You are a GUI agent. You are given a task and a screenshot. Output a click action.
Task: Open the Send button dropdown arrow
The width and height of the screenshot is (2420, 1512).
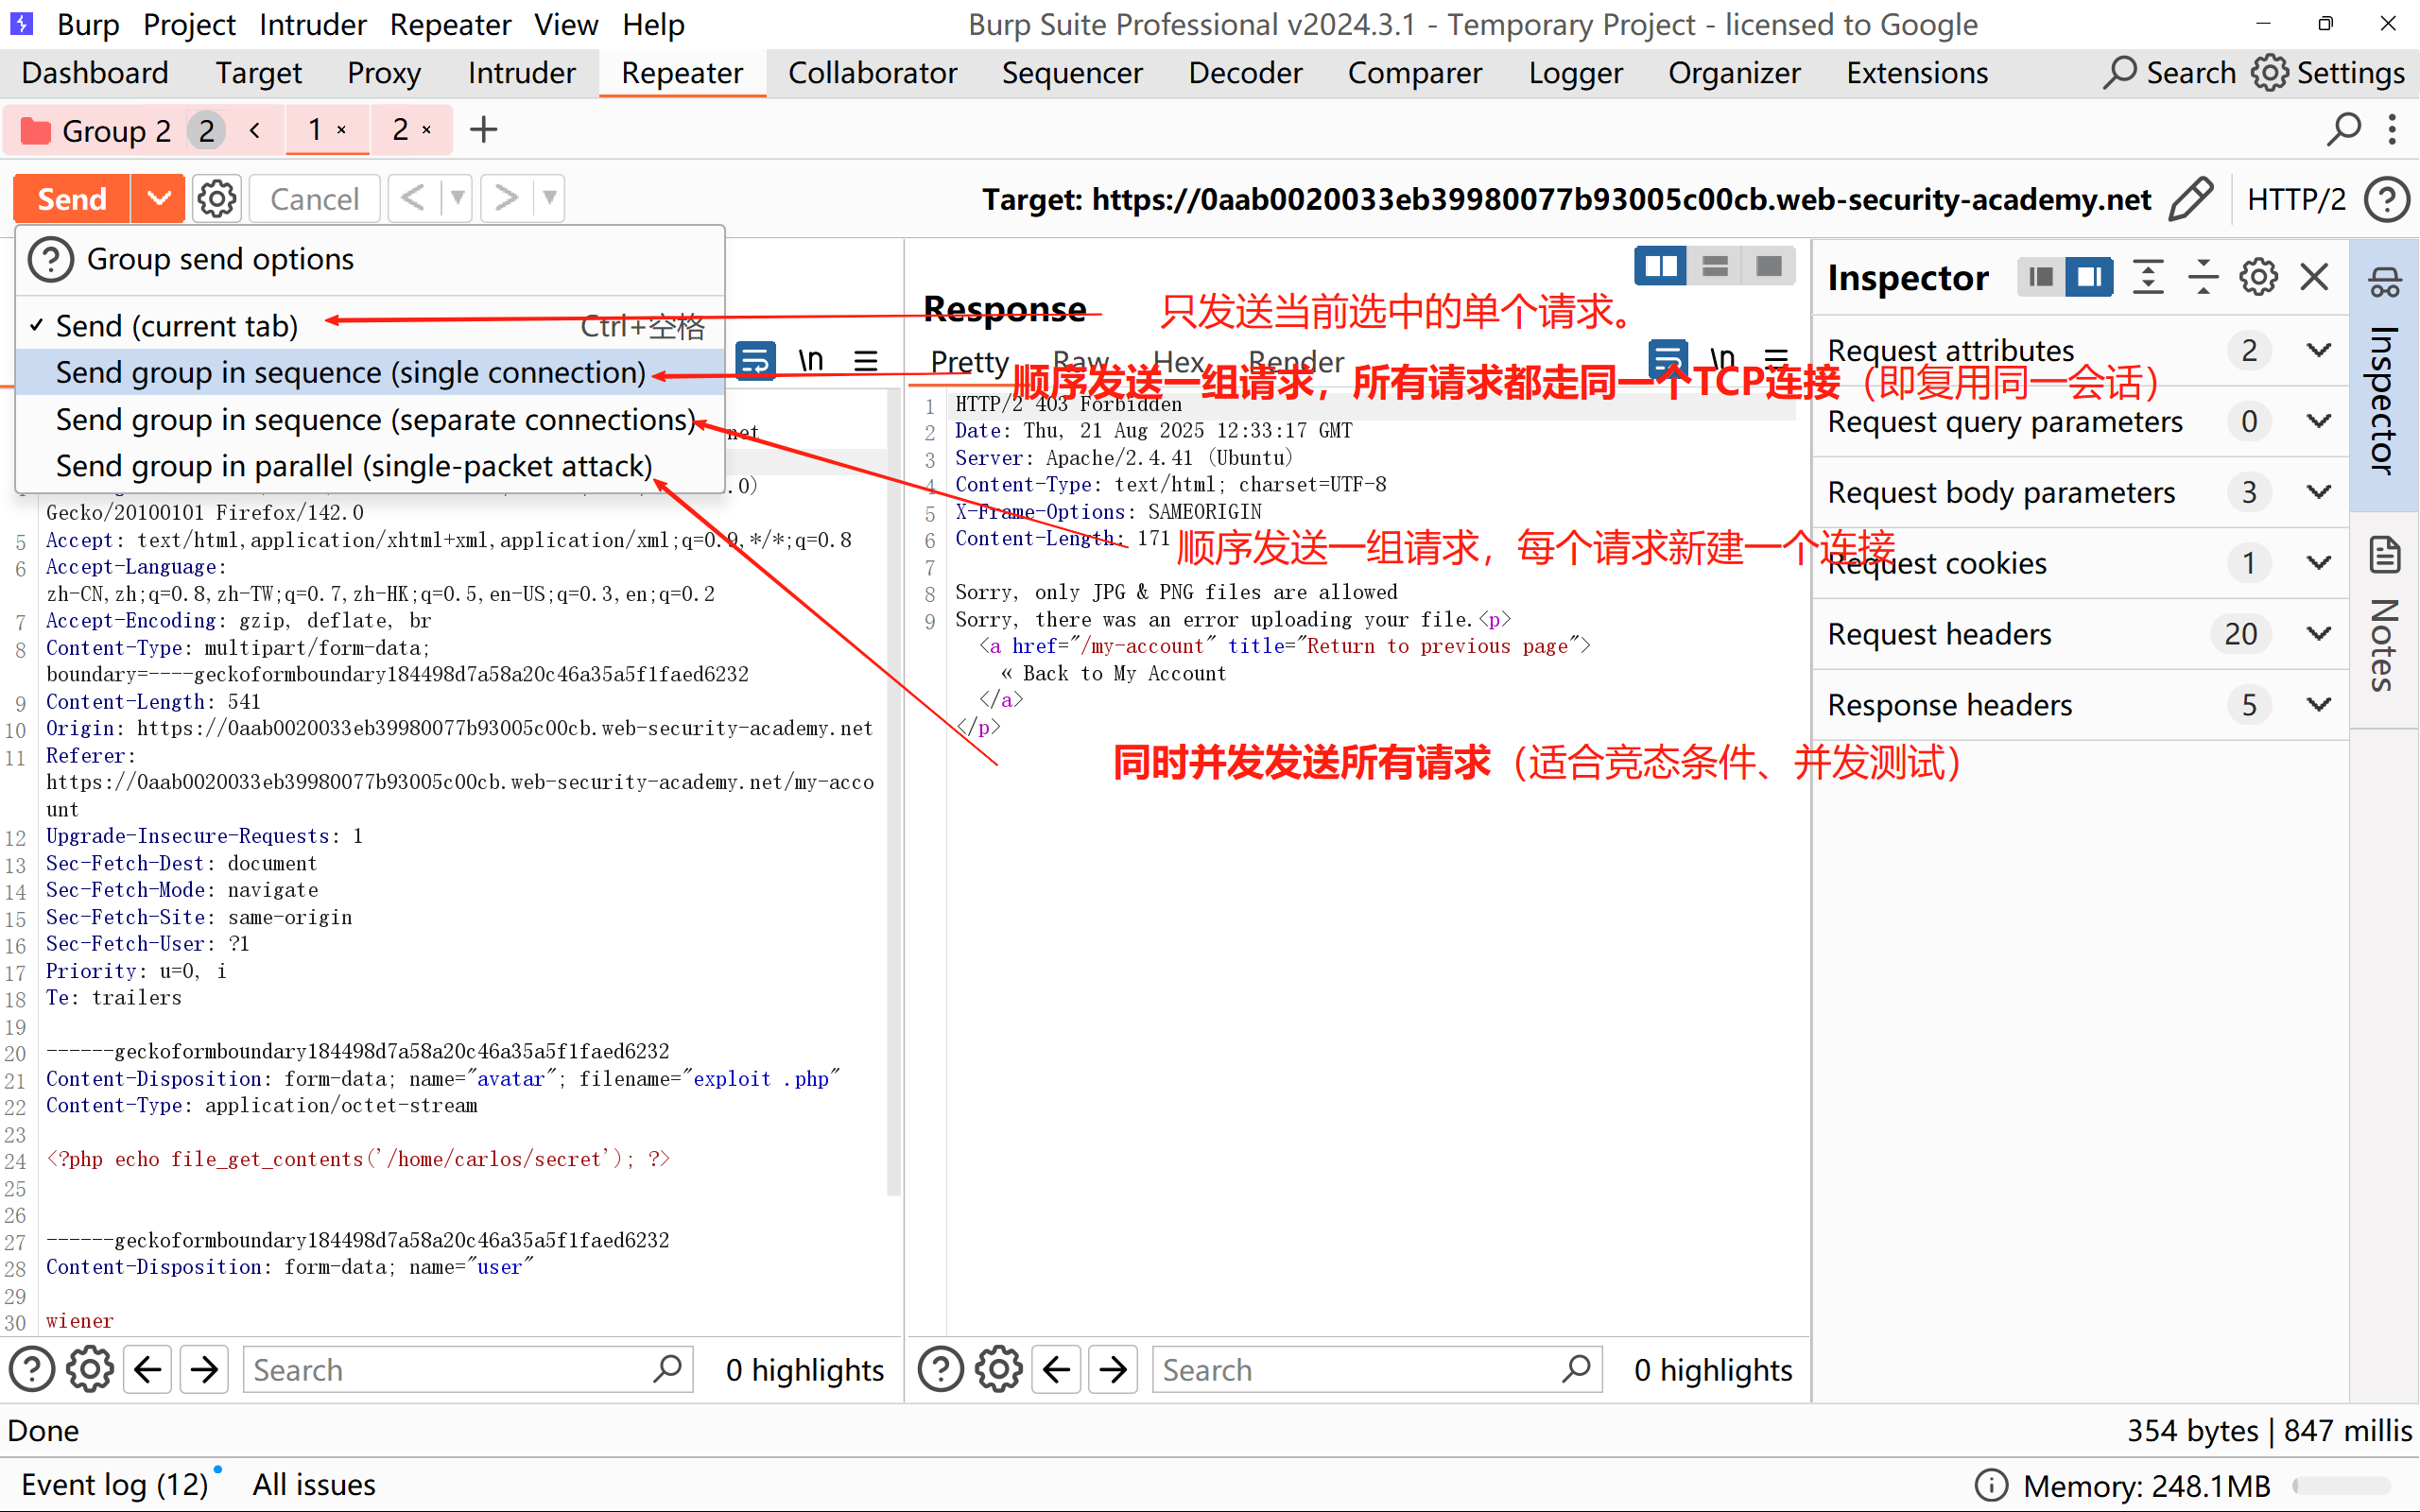pyautogui.click(x=158, y=199)
